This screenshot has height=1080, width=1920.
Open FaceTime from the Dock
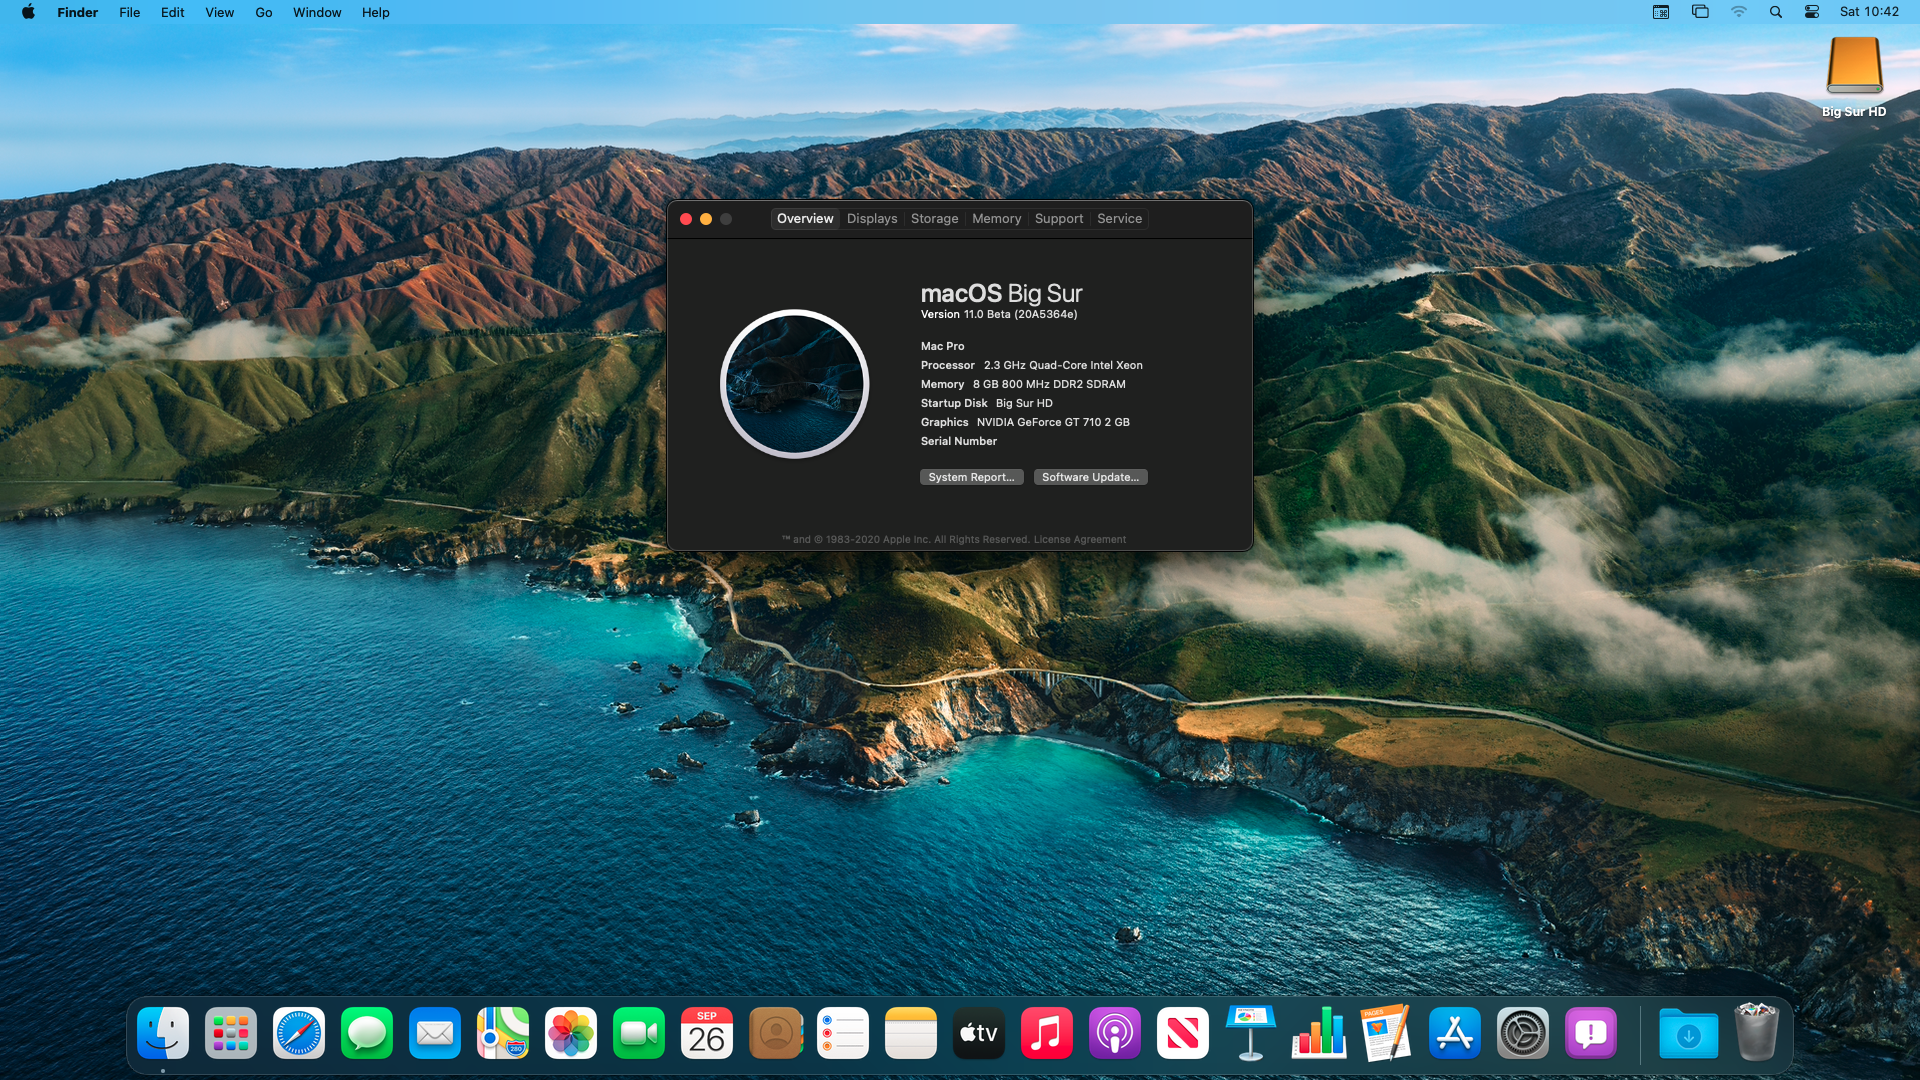pyautogui.click(x=639, y=1033)
